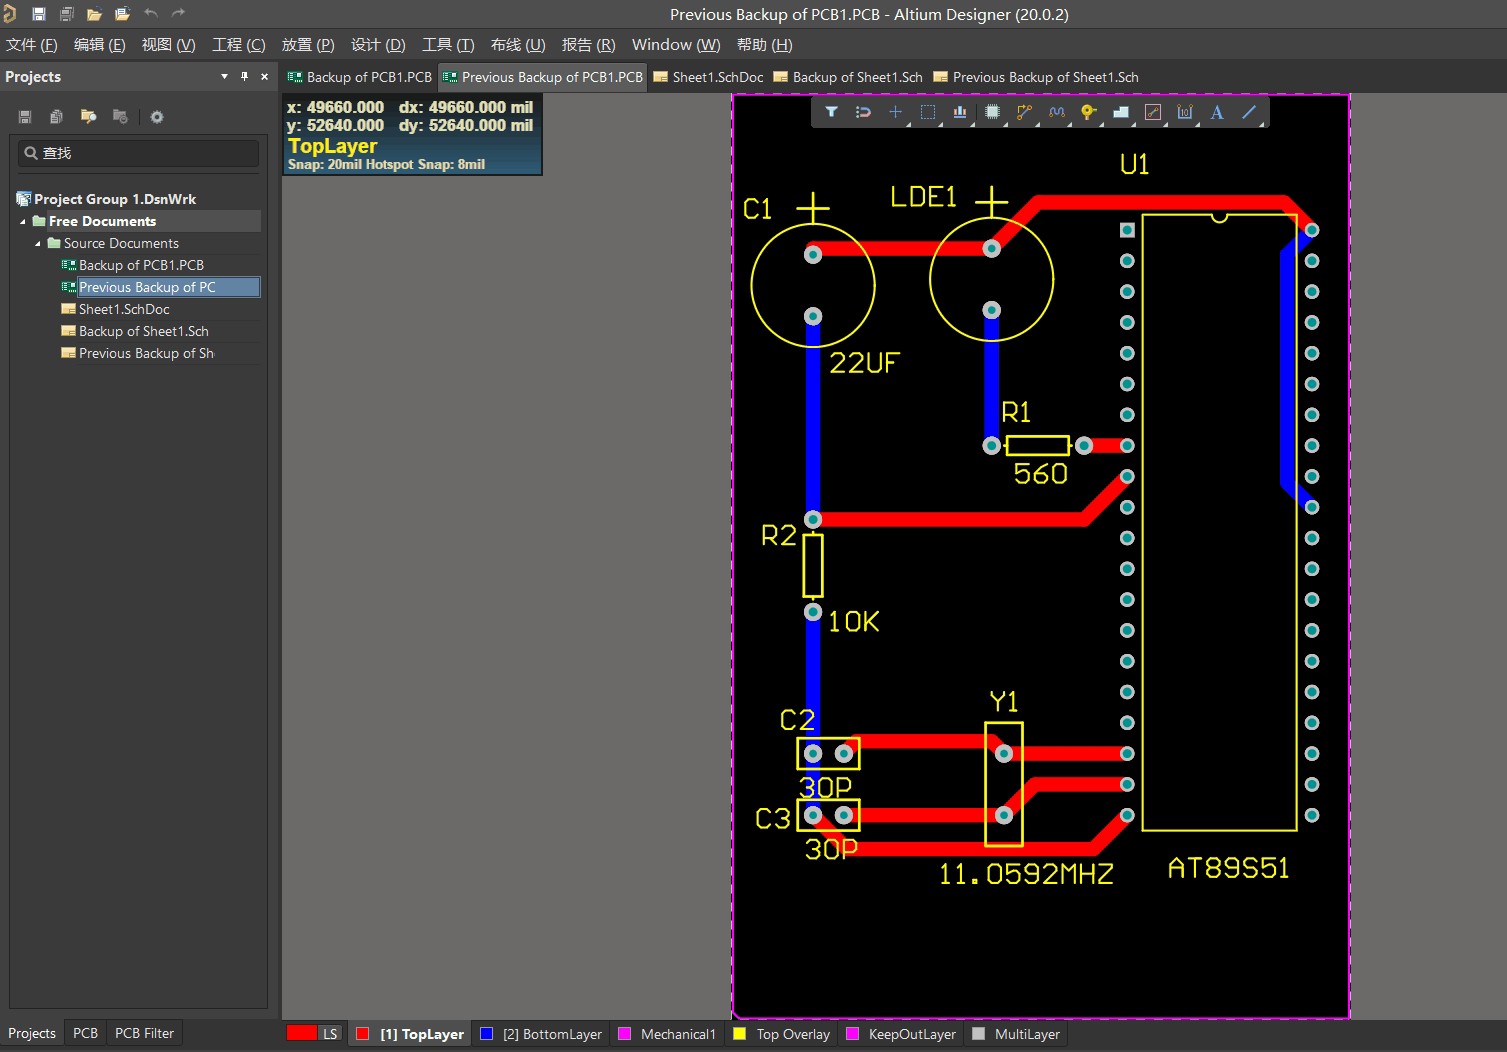Click Projects panel compile documents icon
The height and width of the screenshot is (1052, 1507).
coord(56,117)
